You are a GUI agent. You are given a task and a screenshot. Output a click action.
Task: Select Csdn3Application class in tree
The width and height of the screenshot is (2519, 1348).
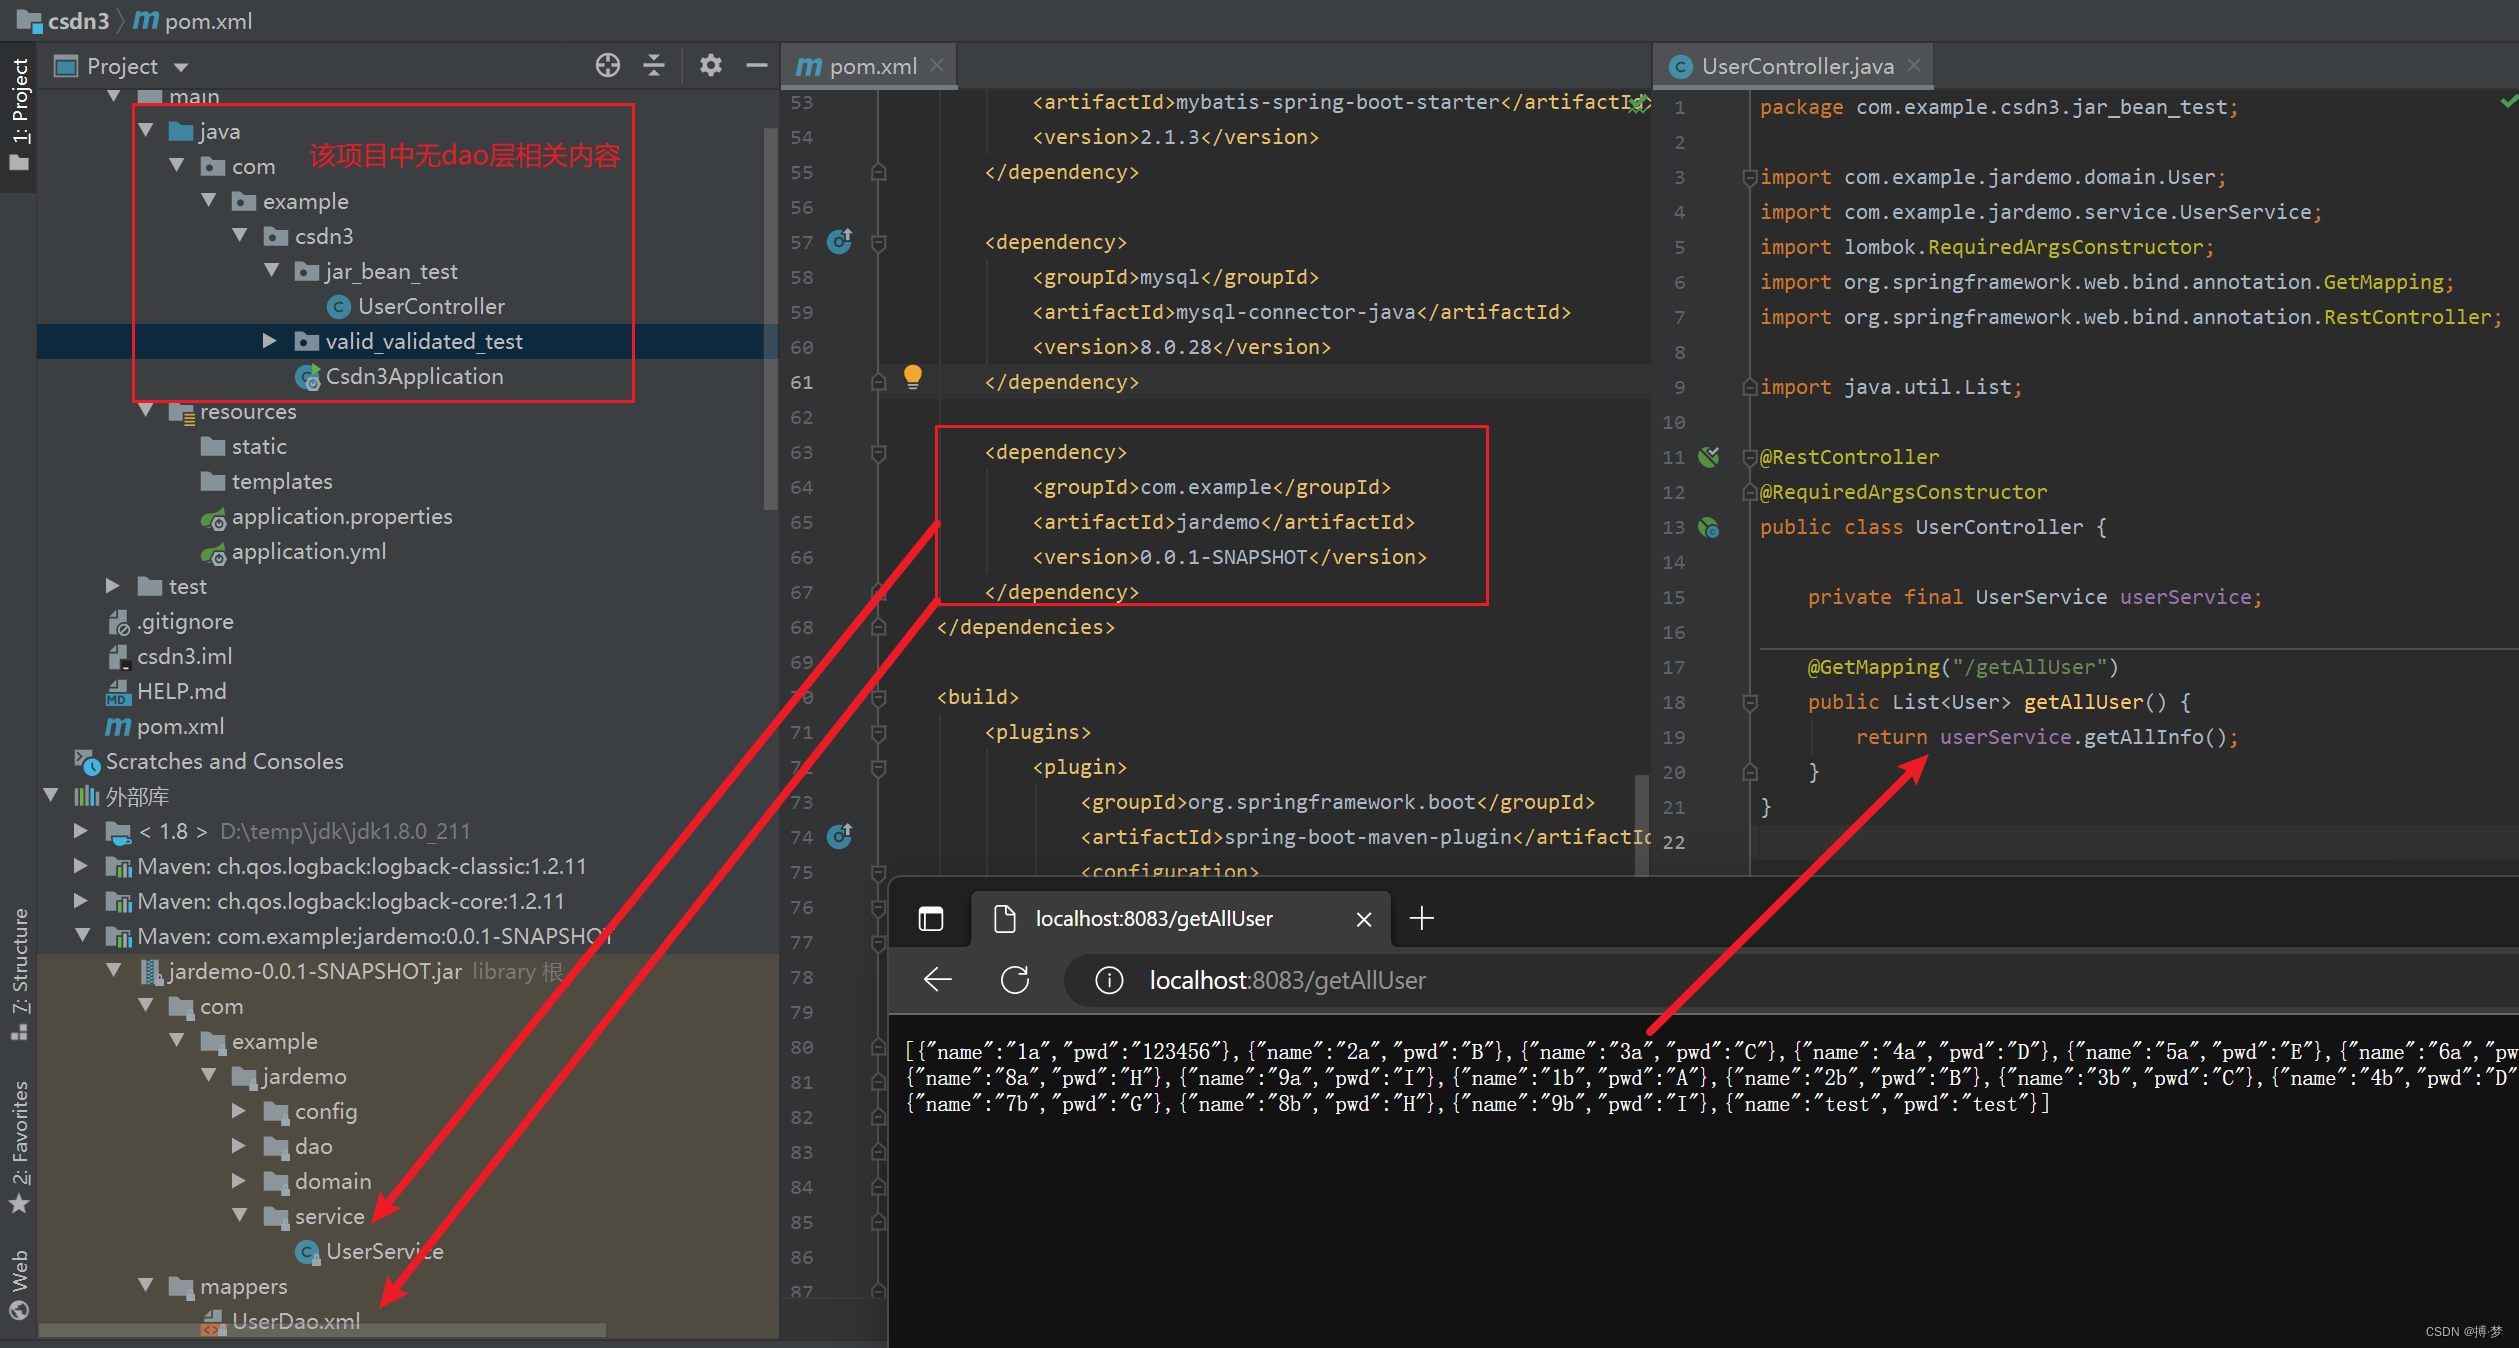point(400,376)
